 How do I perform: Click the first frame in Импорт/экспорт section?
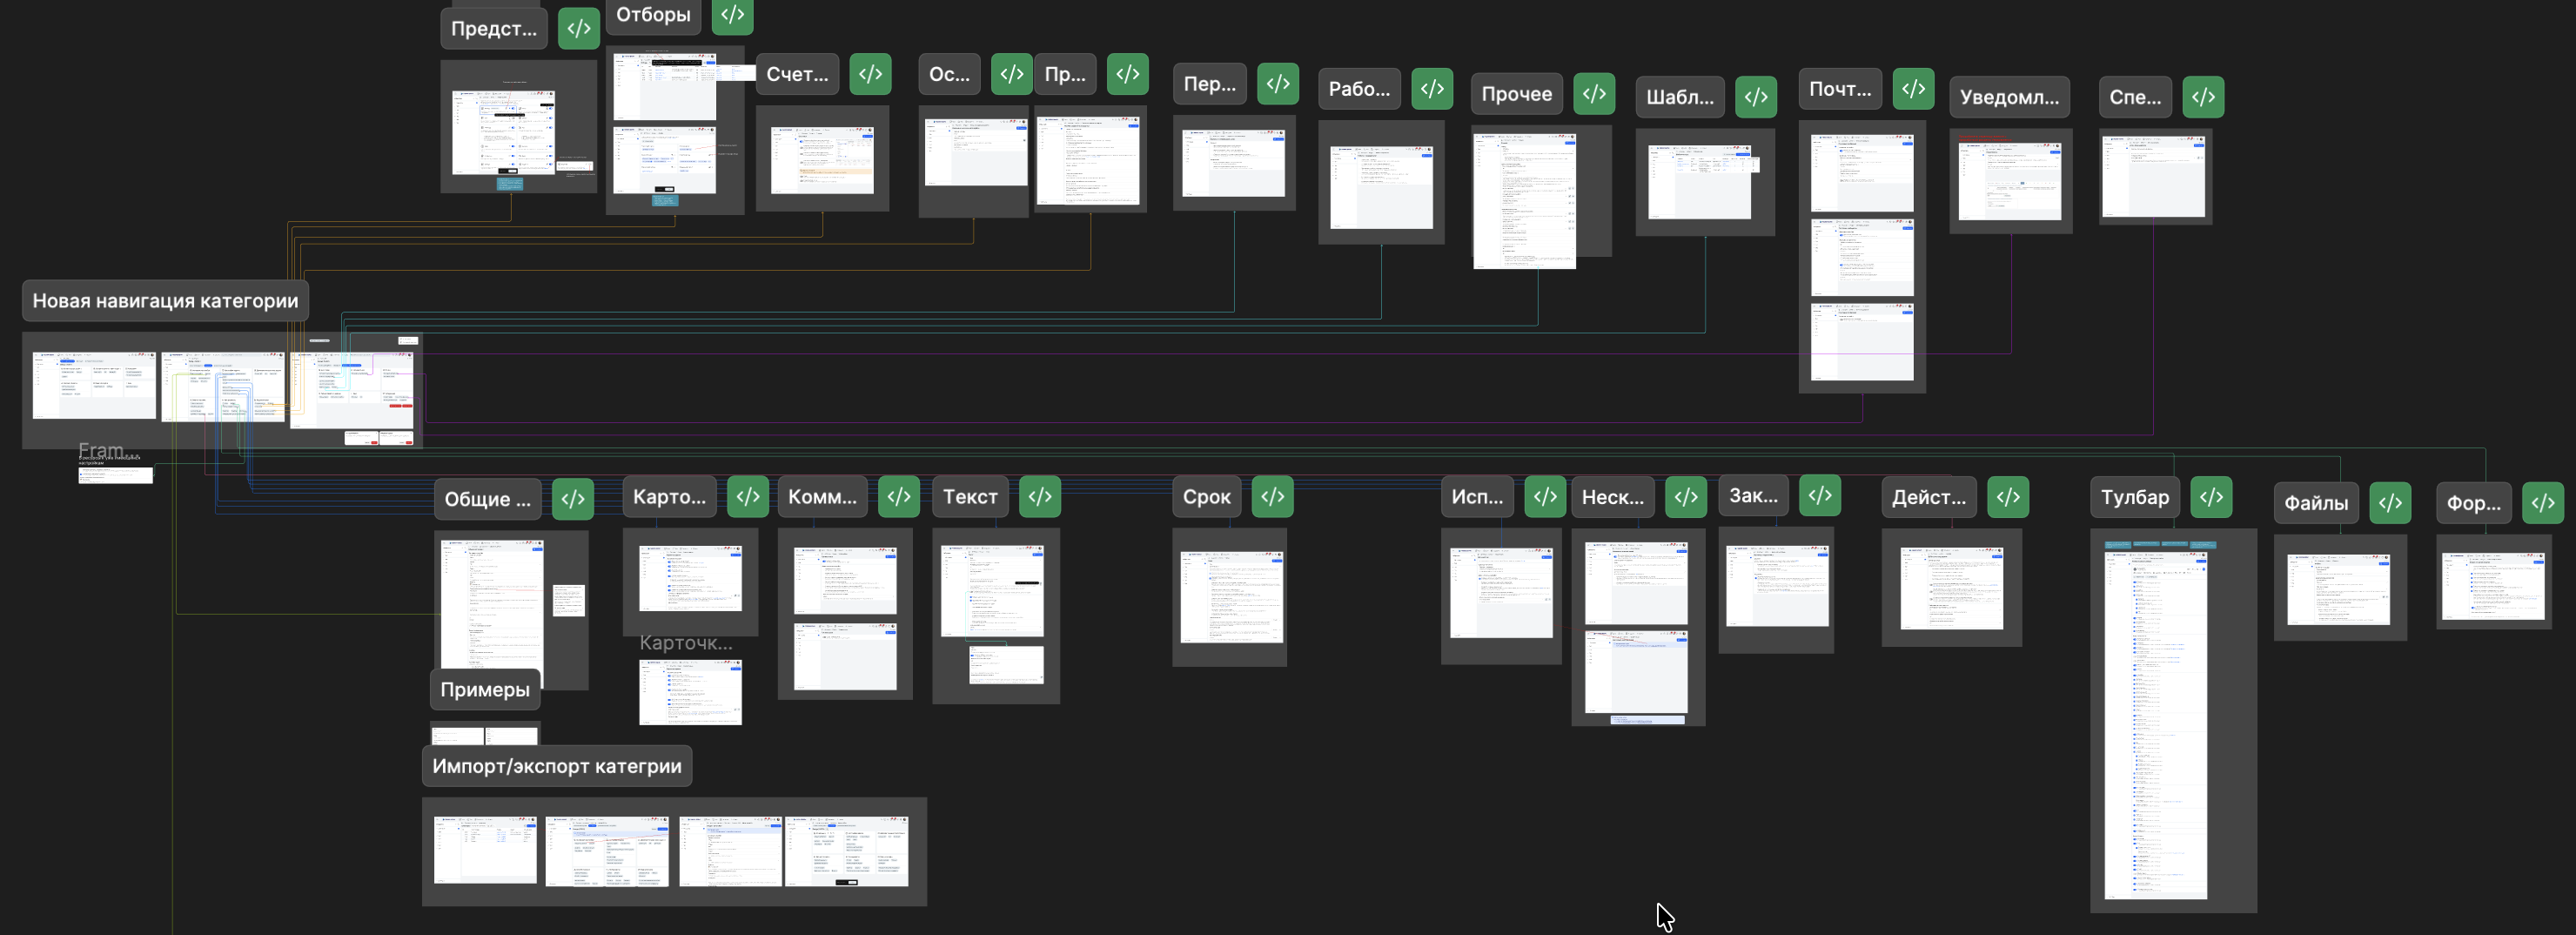[485, 850]
